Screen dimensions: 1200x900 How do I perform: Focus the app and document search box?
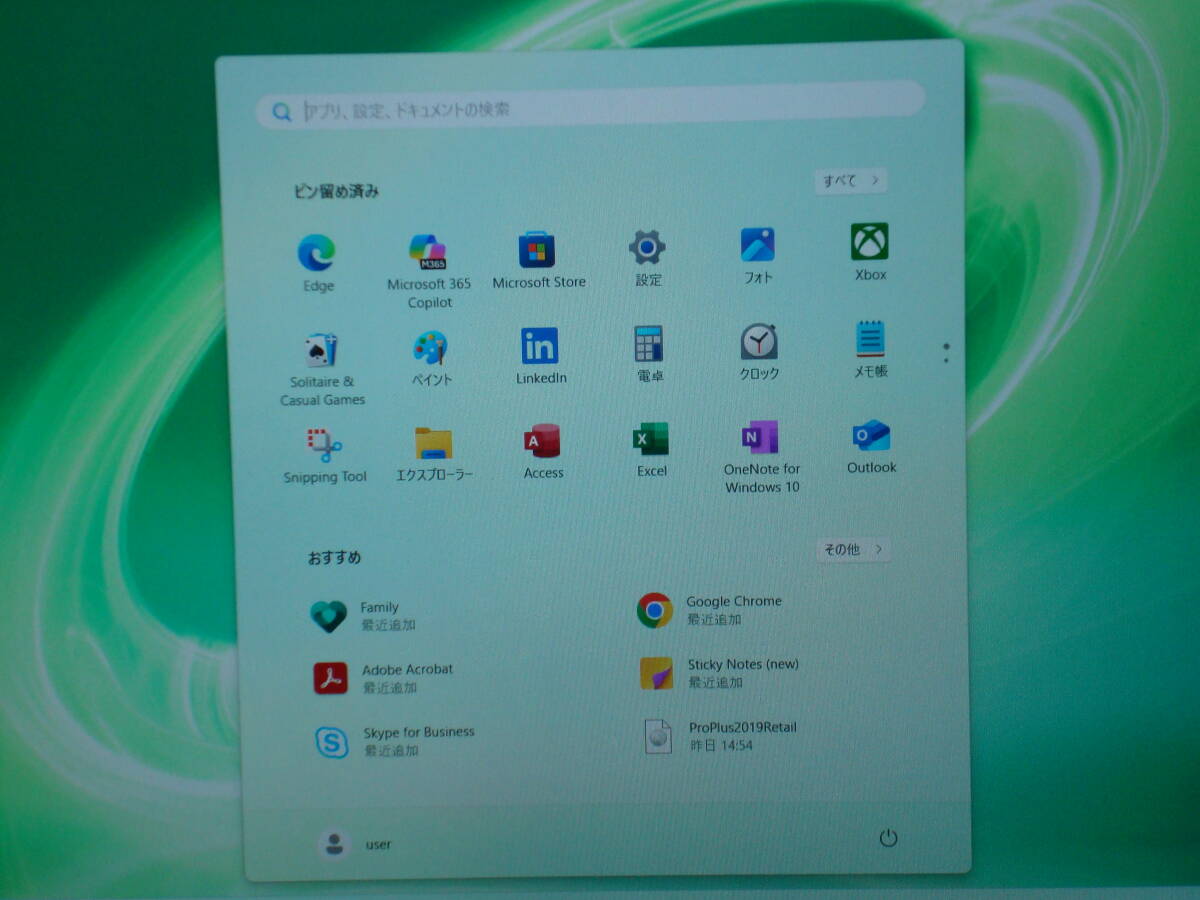590,105
